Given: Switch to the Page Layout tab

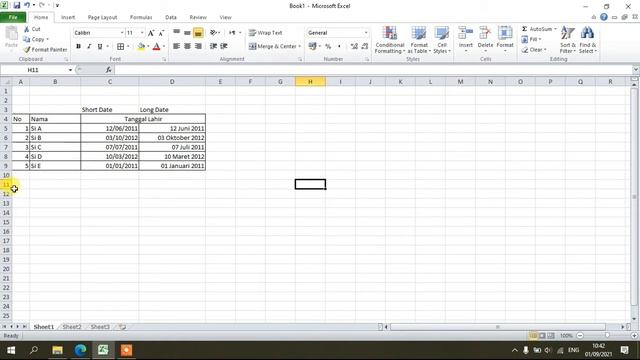Looking at the screenshot, I should click(102, 17).
